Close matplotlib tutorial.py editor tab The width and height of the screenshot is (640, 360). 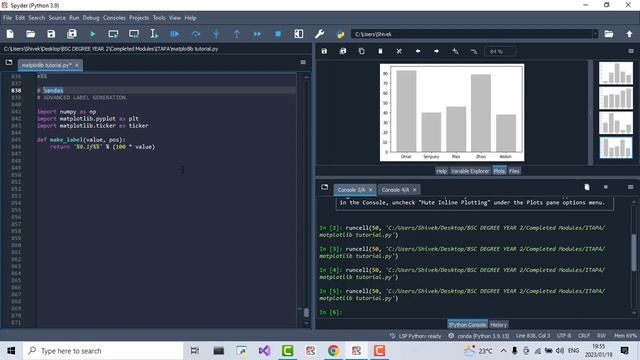pos(77,65)
